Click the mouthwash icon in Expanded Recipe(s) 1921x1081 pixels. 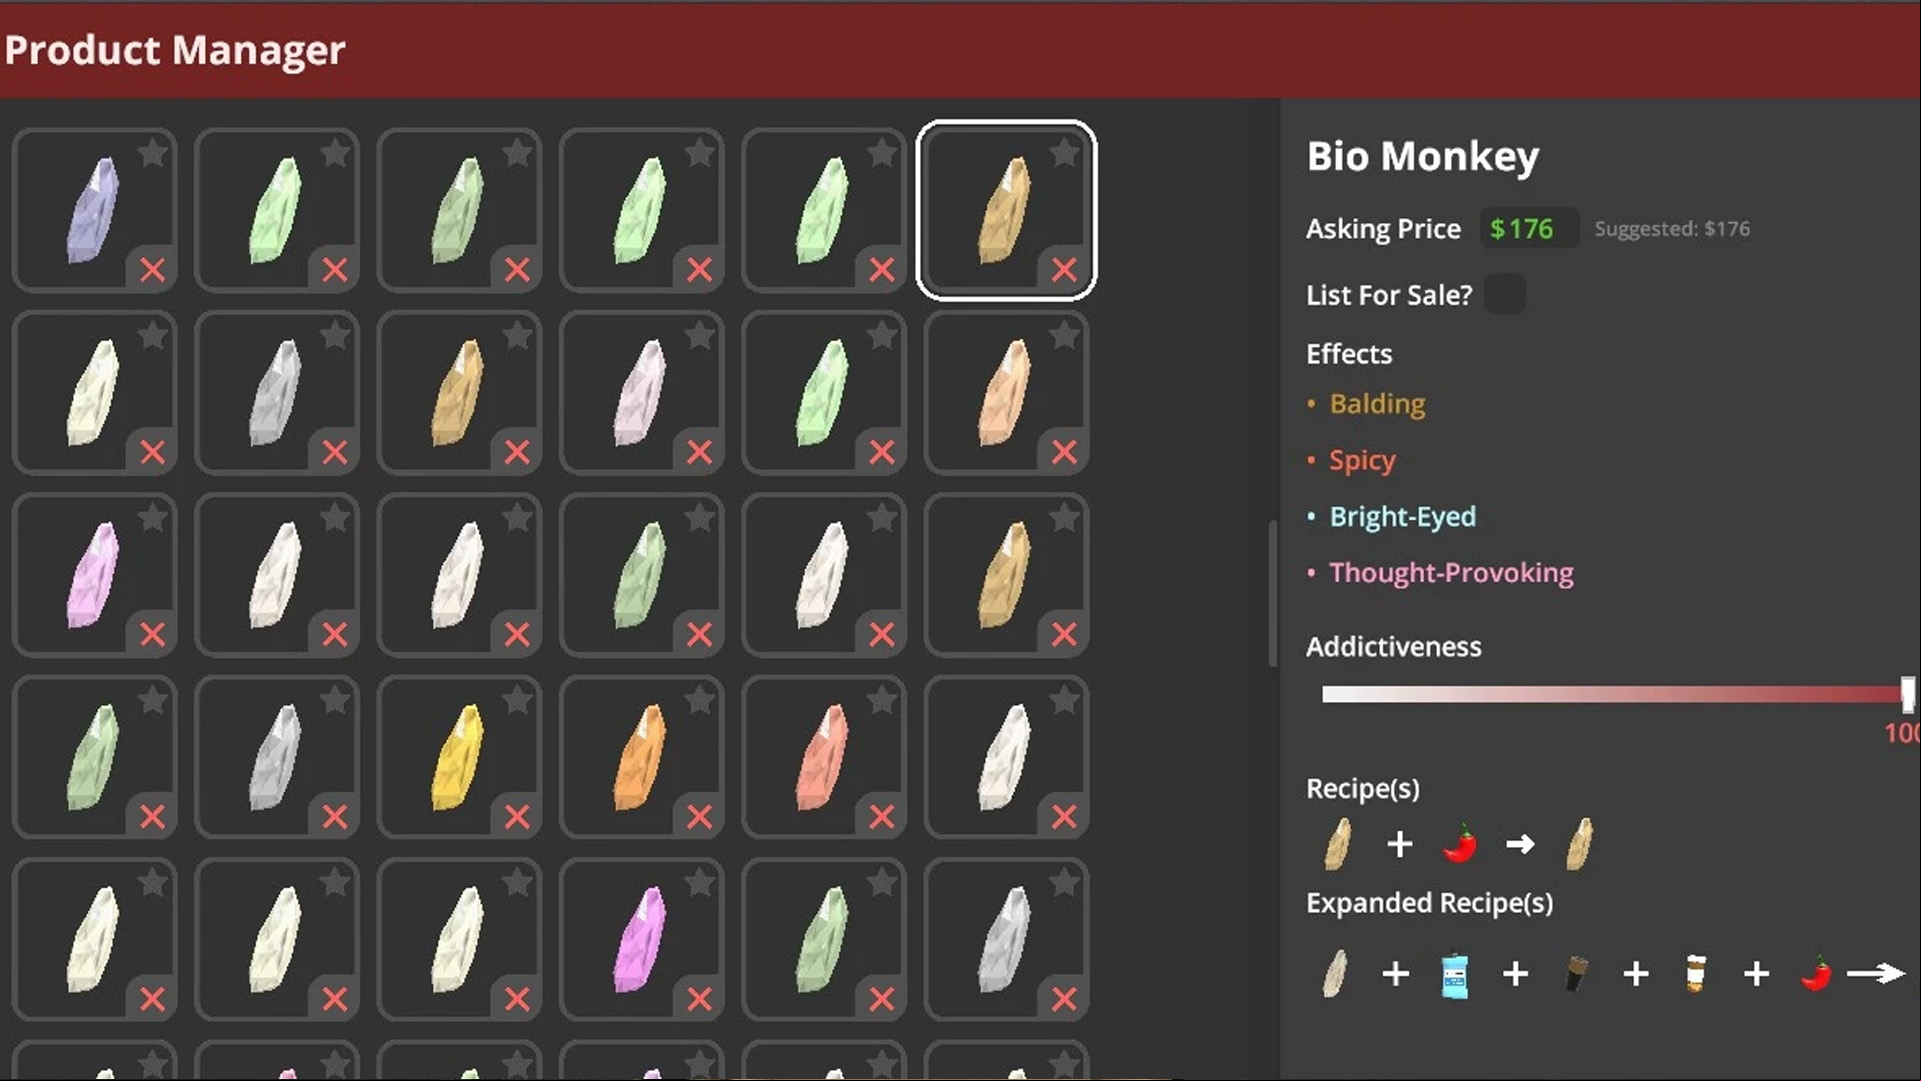click(x=1455, y=974)
